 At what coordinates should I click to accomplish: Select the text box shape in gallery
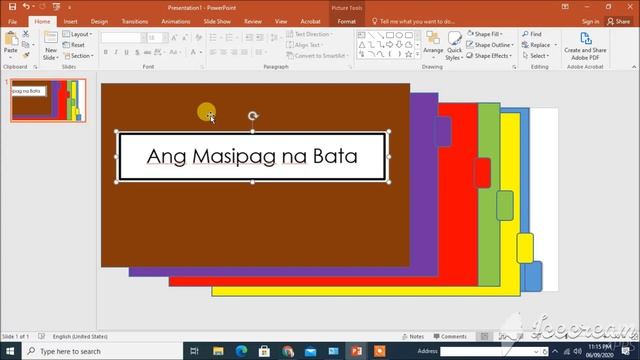(362, 35)
